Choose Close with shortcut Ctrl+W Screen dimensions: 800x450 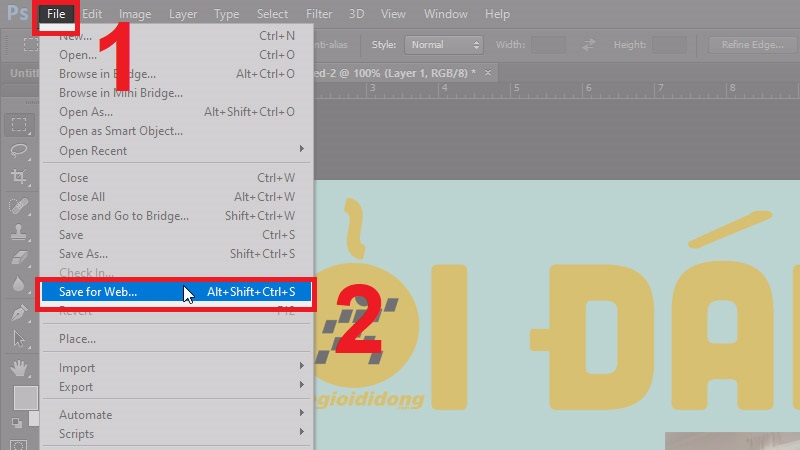[x=177, y=178]
